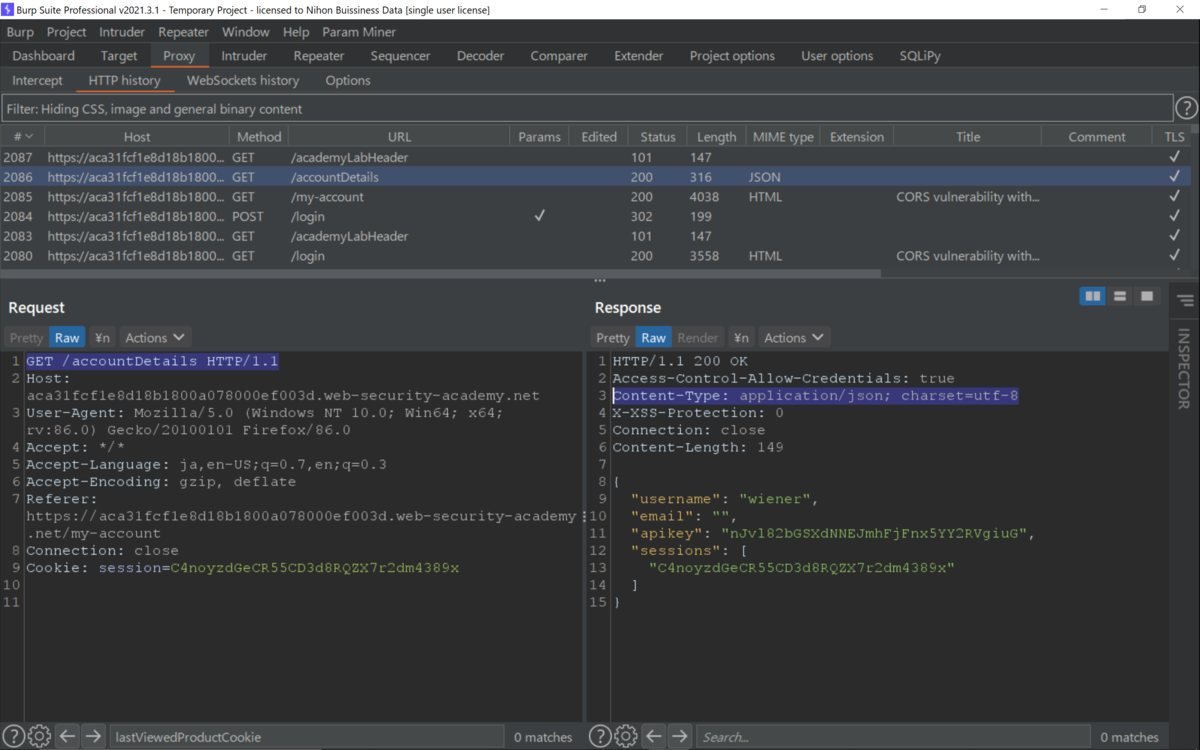This screenshot has height=750, width=1200.
Task: Go to previous match in response search
Action: [x=654, y=737]
